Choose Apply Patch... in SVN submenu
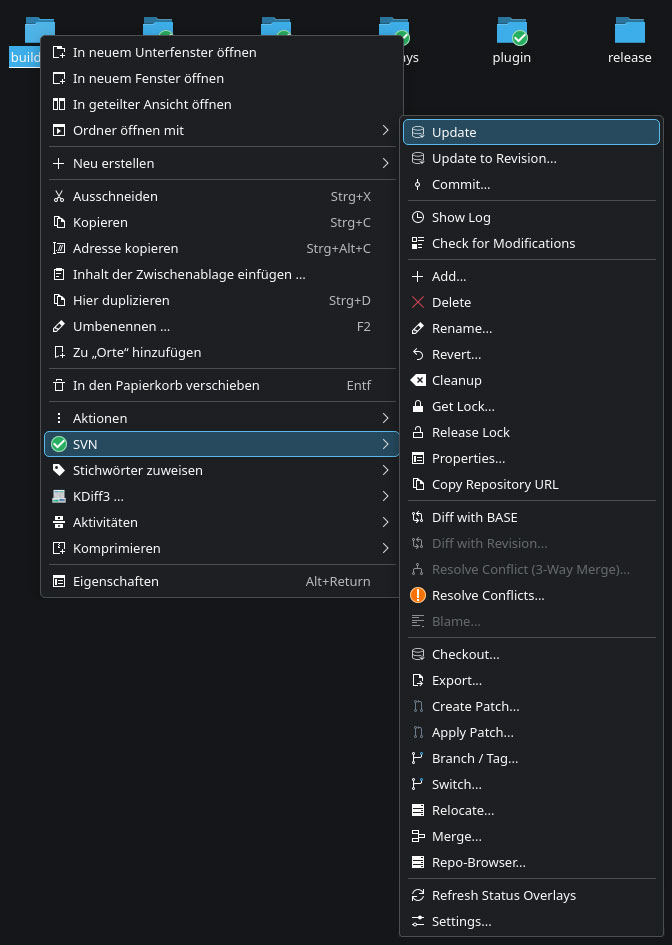Viewport: 672px width, 945px height. [532, 732]
